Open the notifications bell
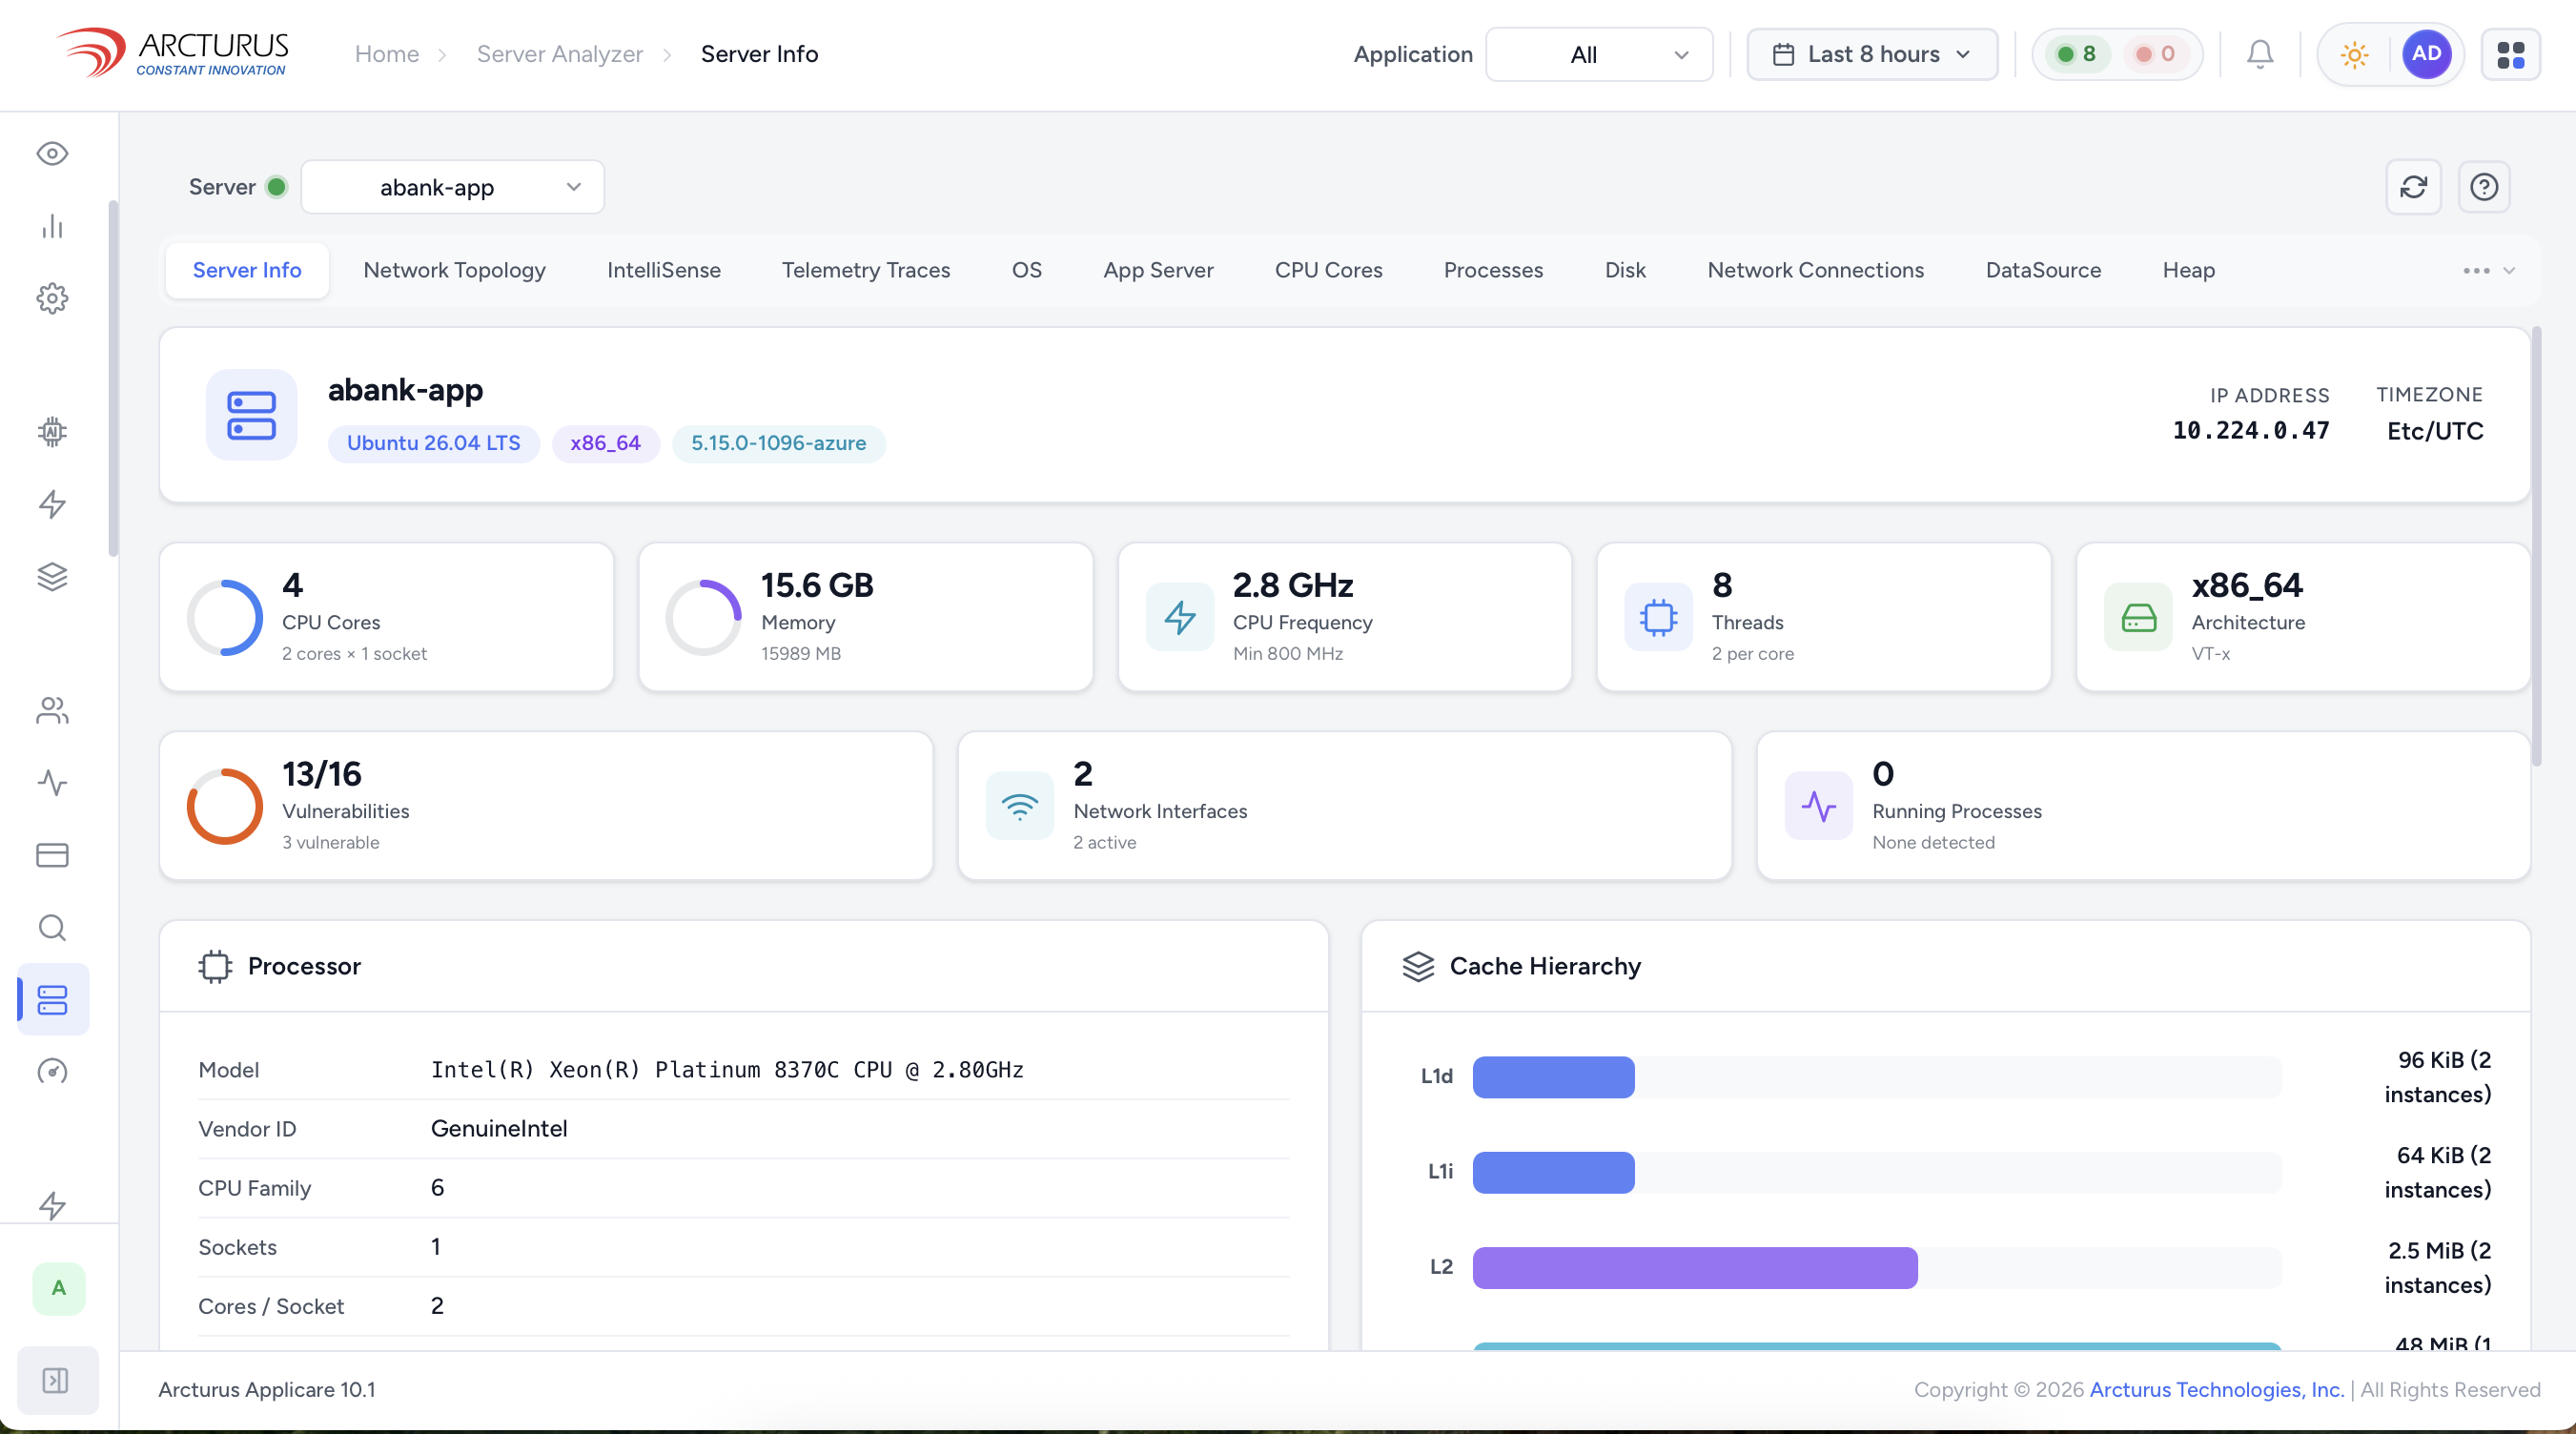Screen dimensions: 2576x1434 (x=2260, y=54)
